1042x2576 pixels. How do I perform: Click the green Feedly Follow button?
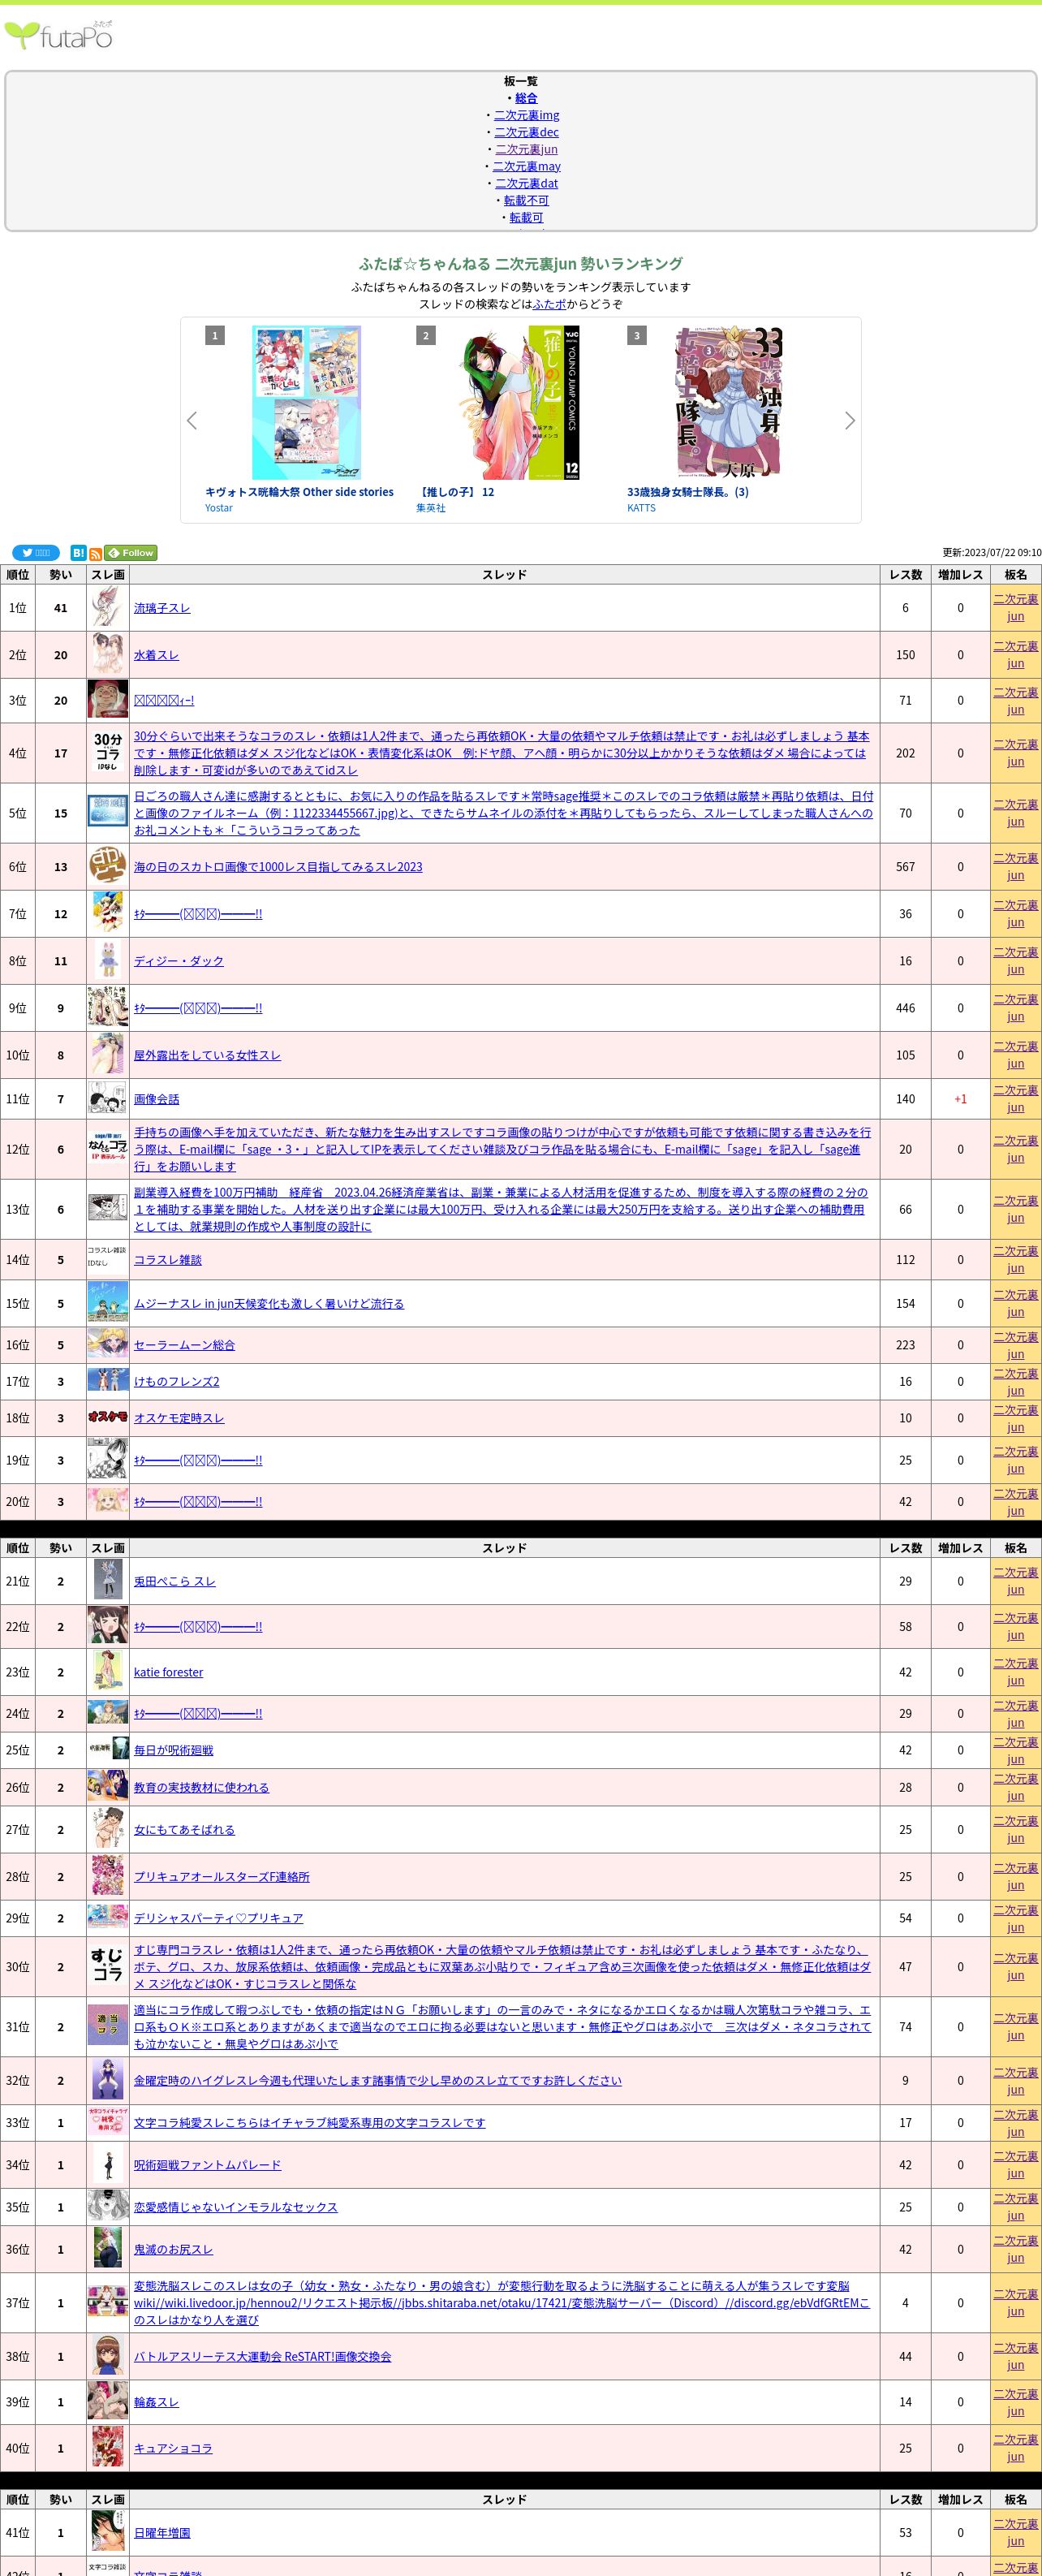click(131, 553)
